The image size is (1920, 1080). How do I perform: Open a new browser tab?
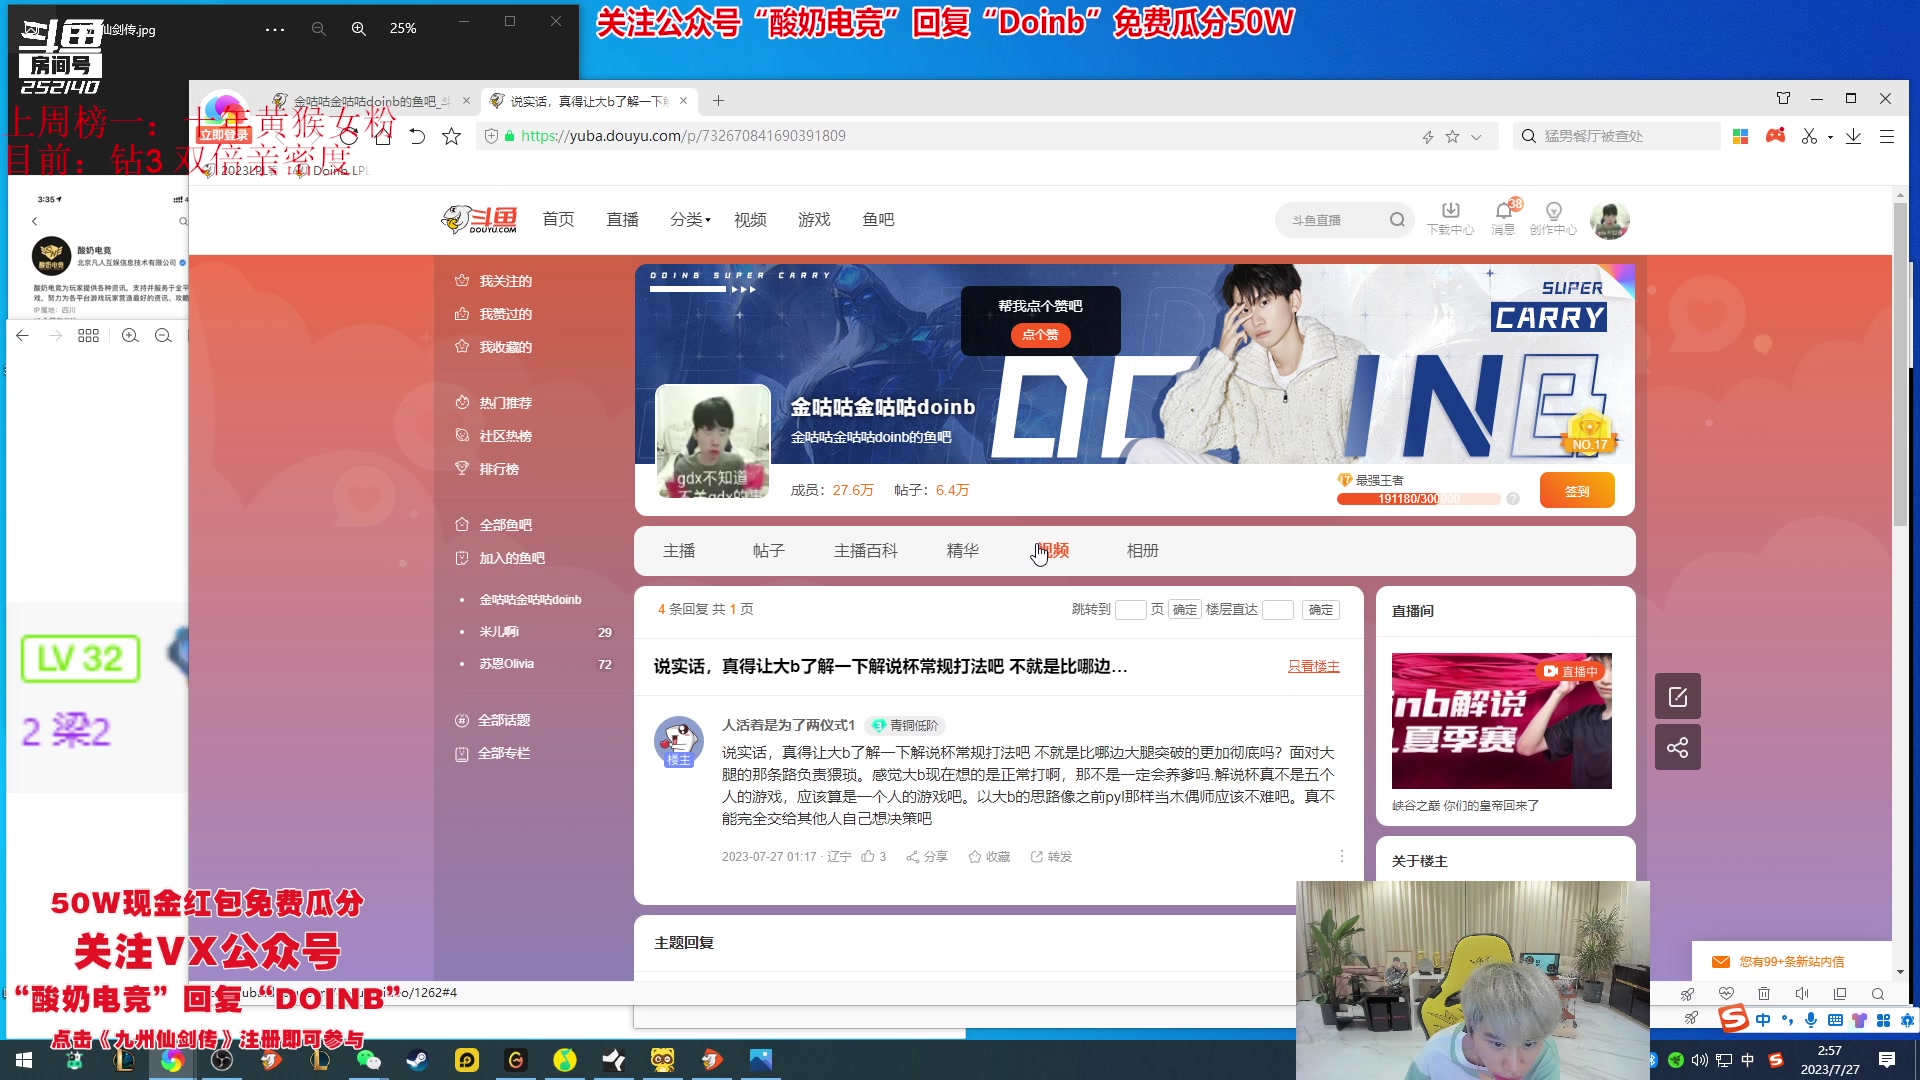click(718, 100)
